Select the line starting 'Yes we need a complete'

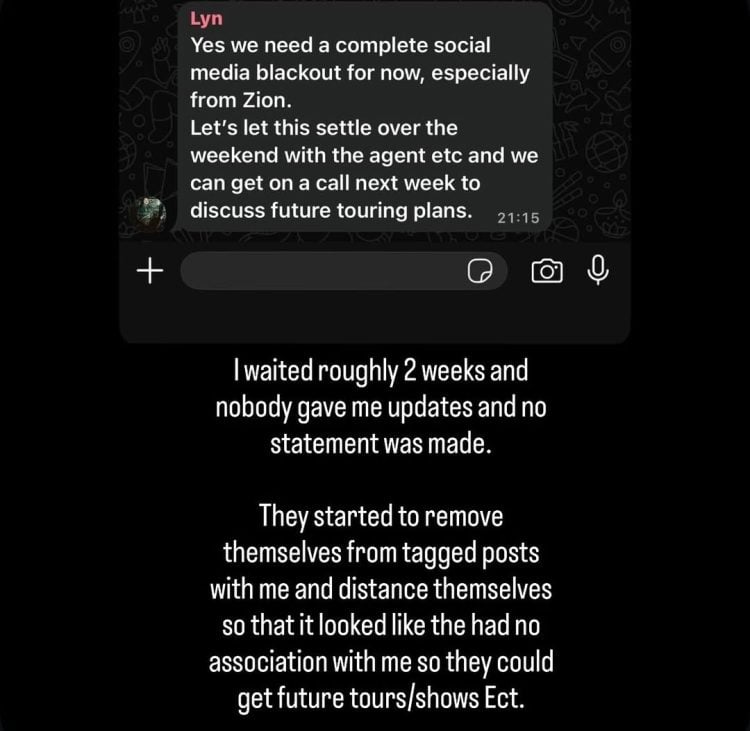[x=339, y=47]
